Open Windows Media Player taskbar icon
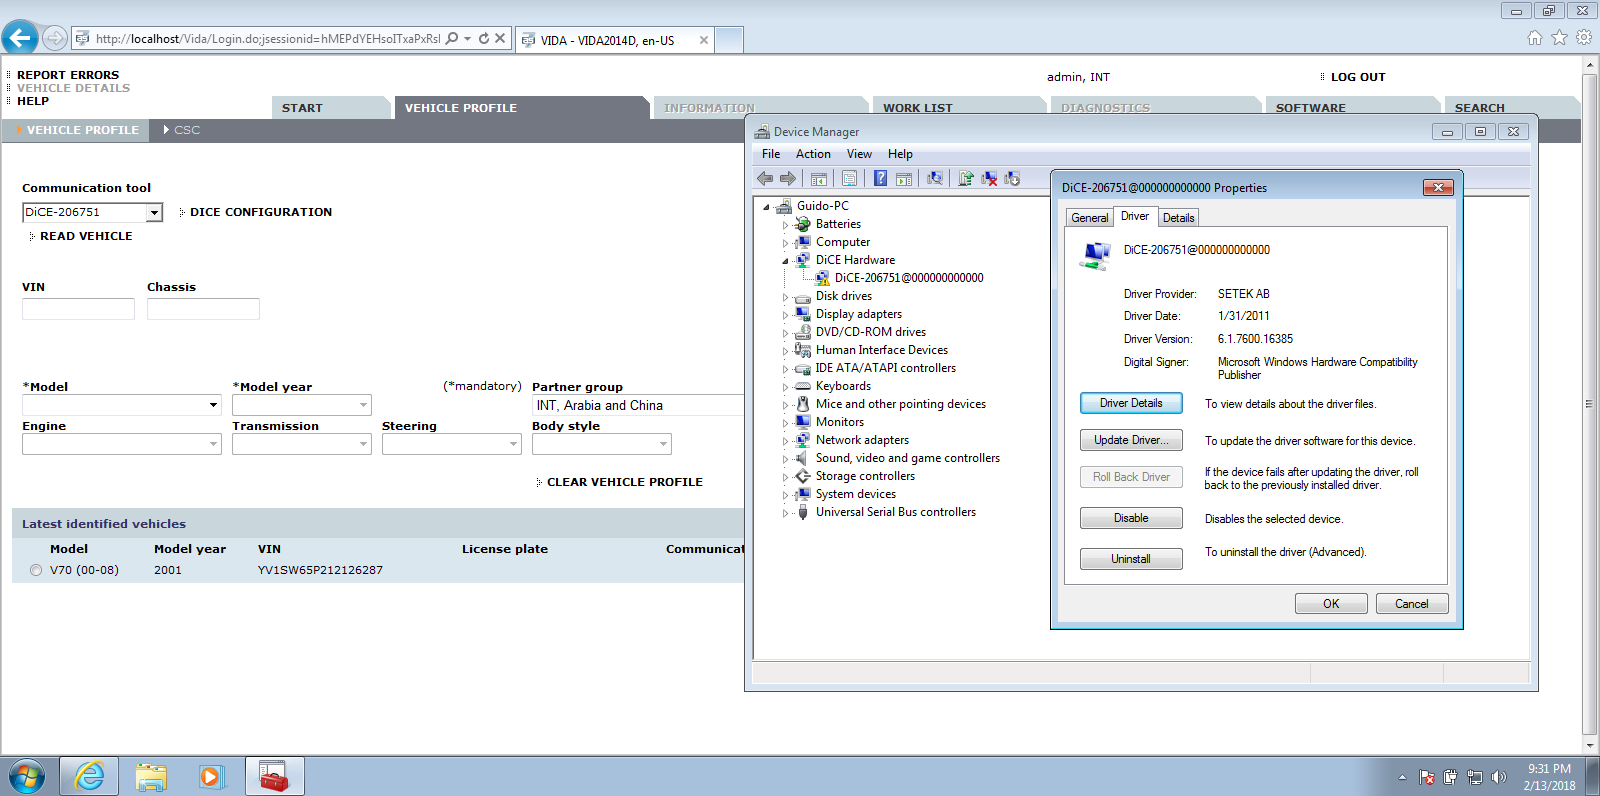1600x796 pixels. point(212,776)
